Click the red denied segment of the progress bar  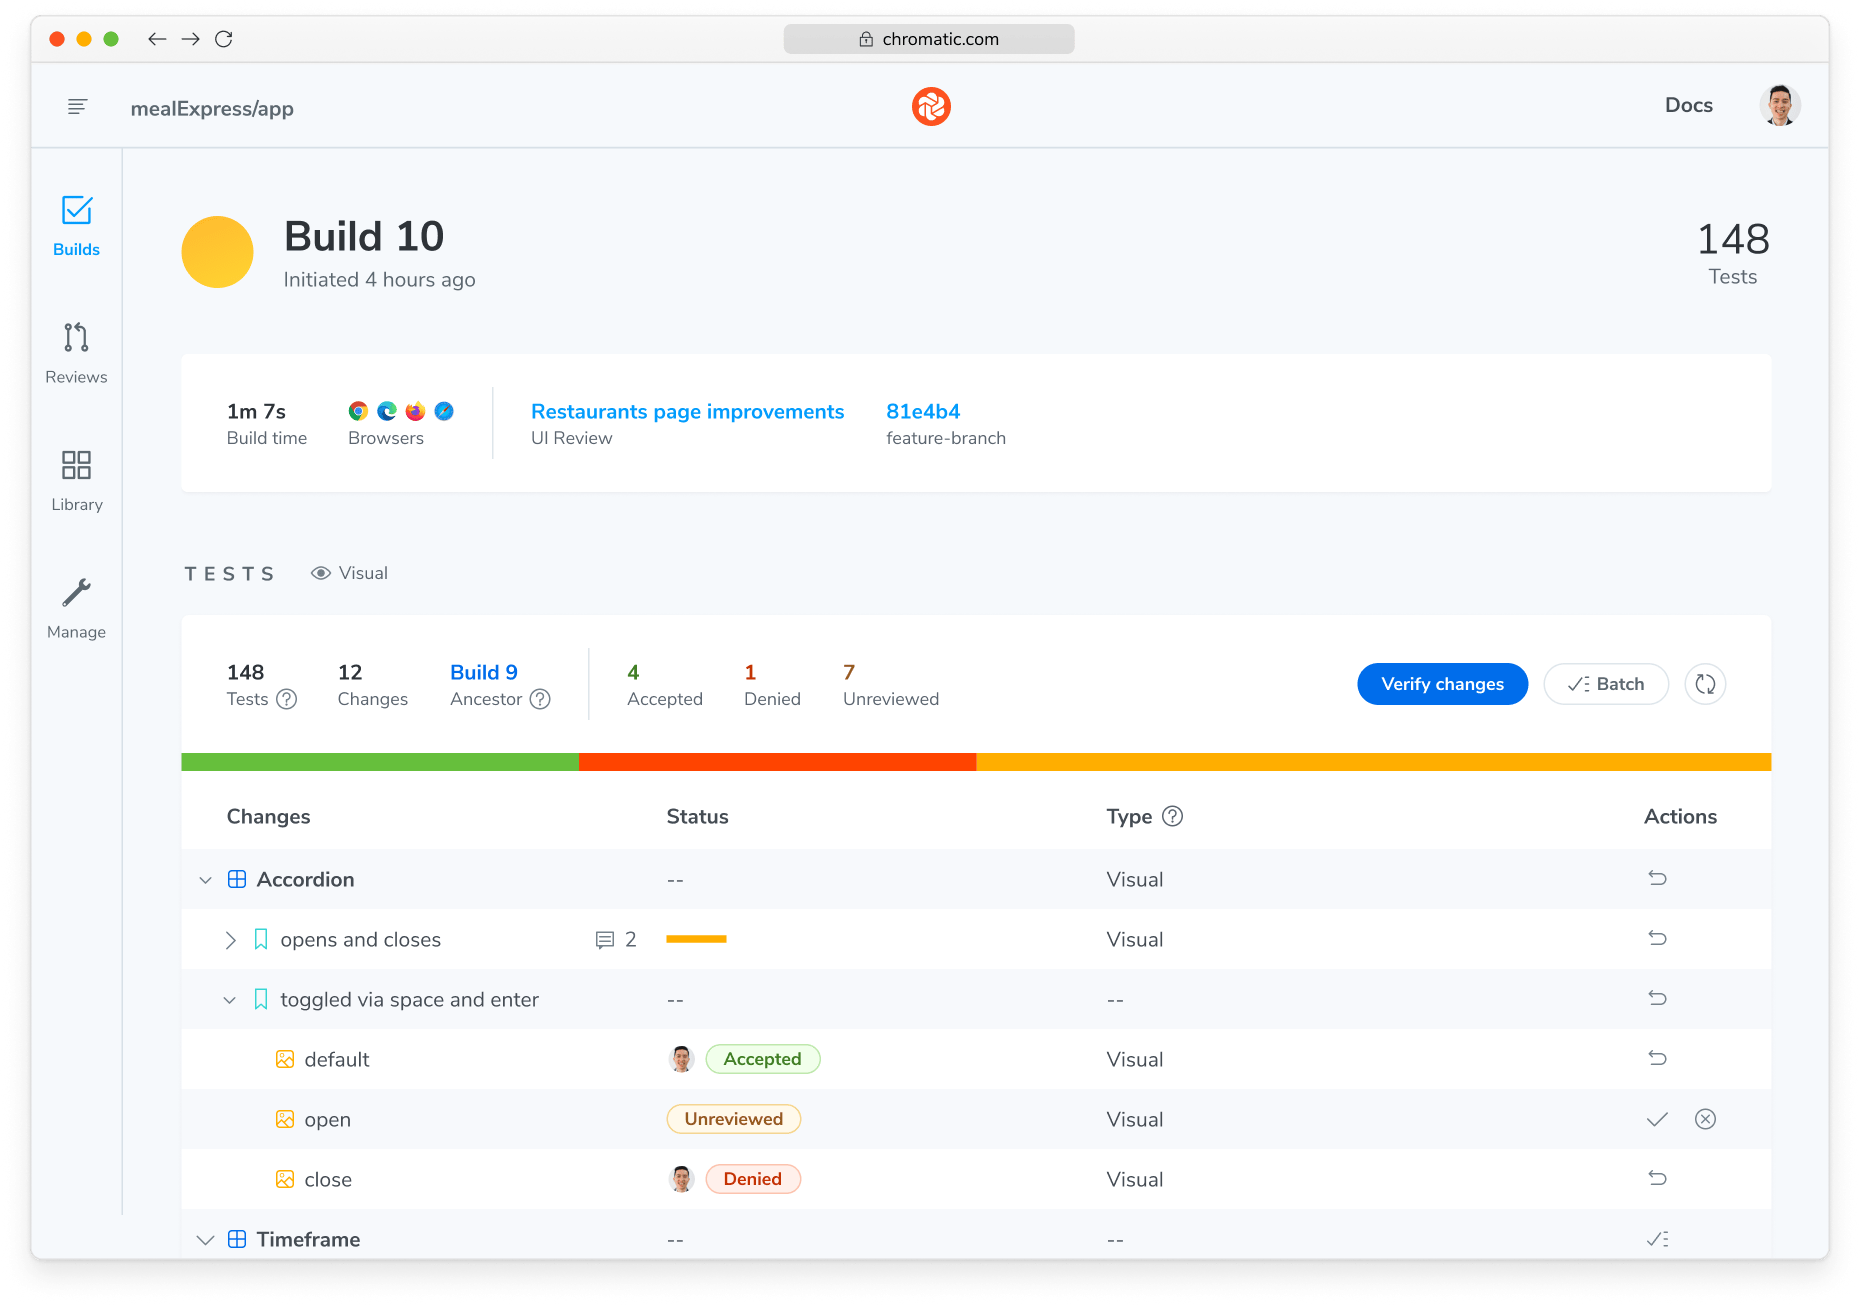pos(777,762)
